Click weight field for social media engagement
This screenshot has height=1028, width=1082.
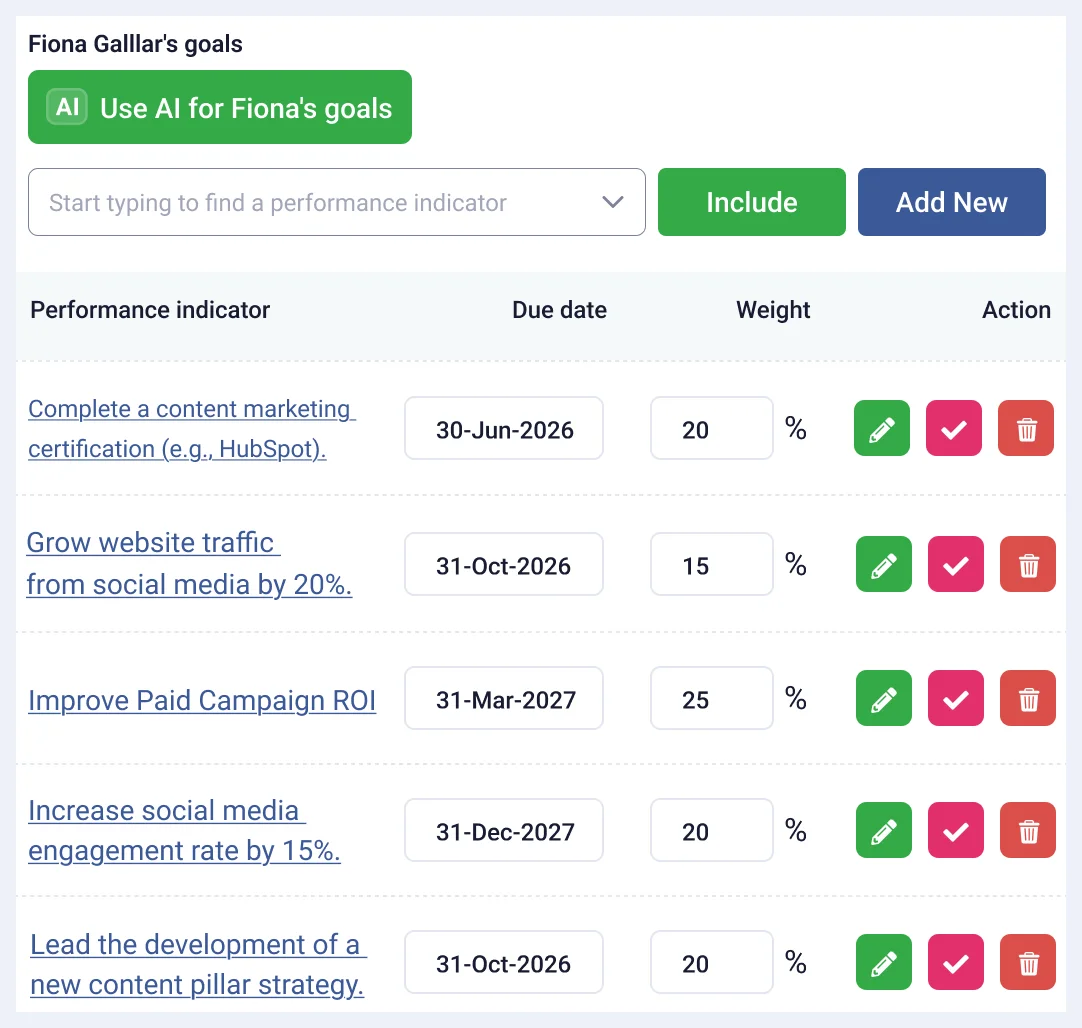click(x=711, y=830)
